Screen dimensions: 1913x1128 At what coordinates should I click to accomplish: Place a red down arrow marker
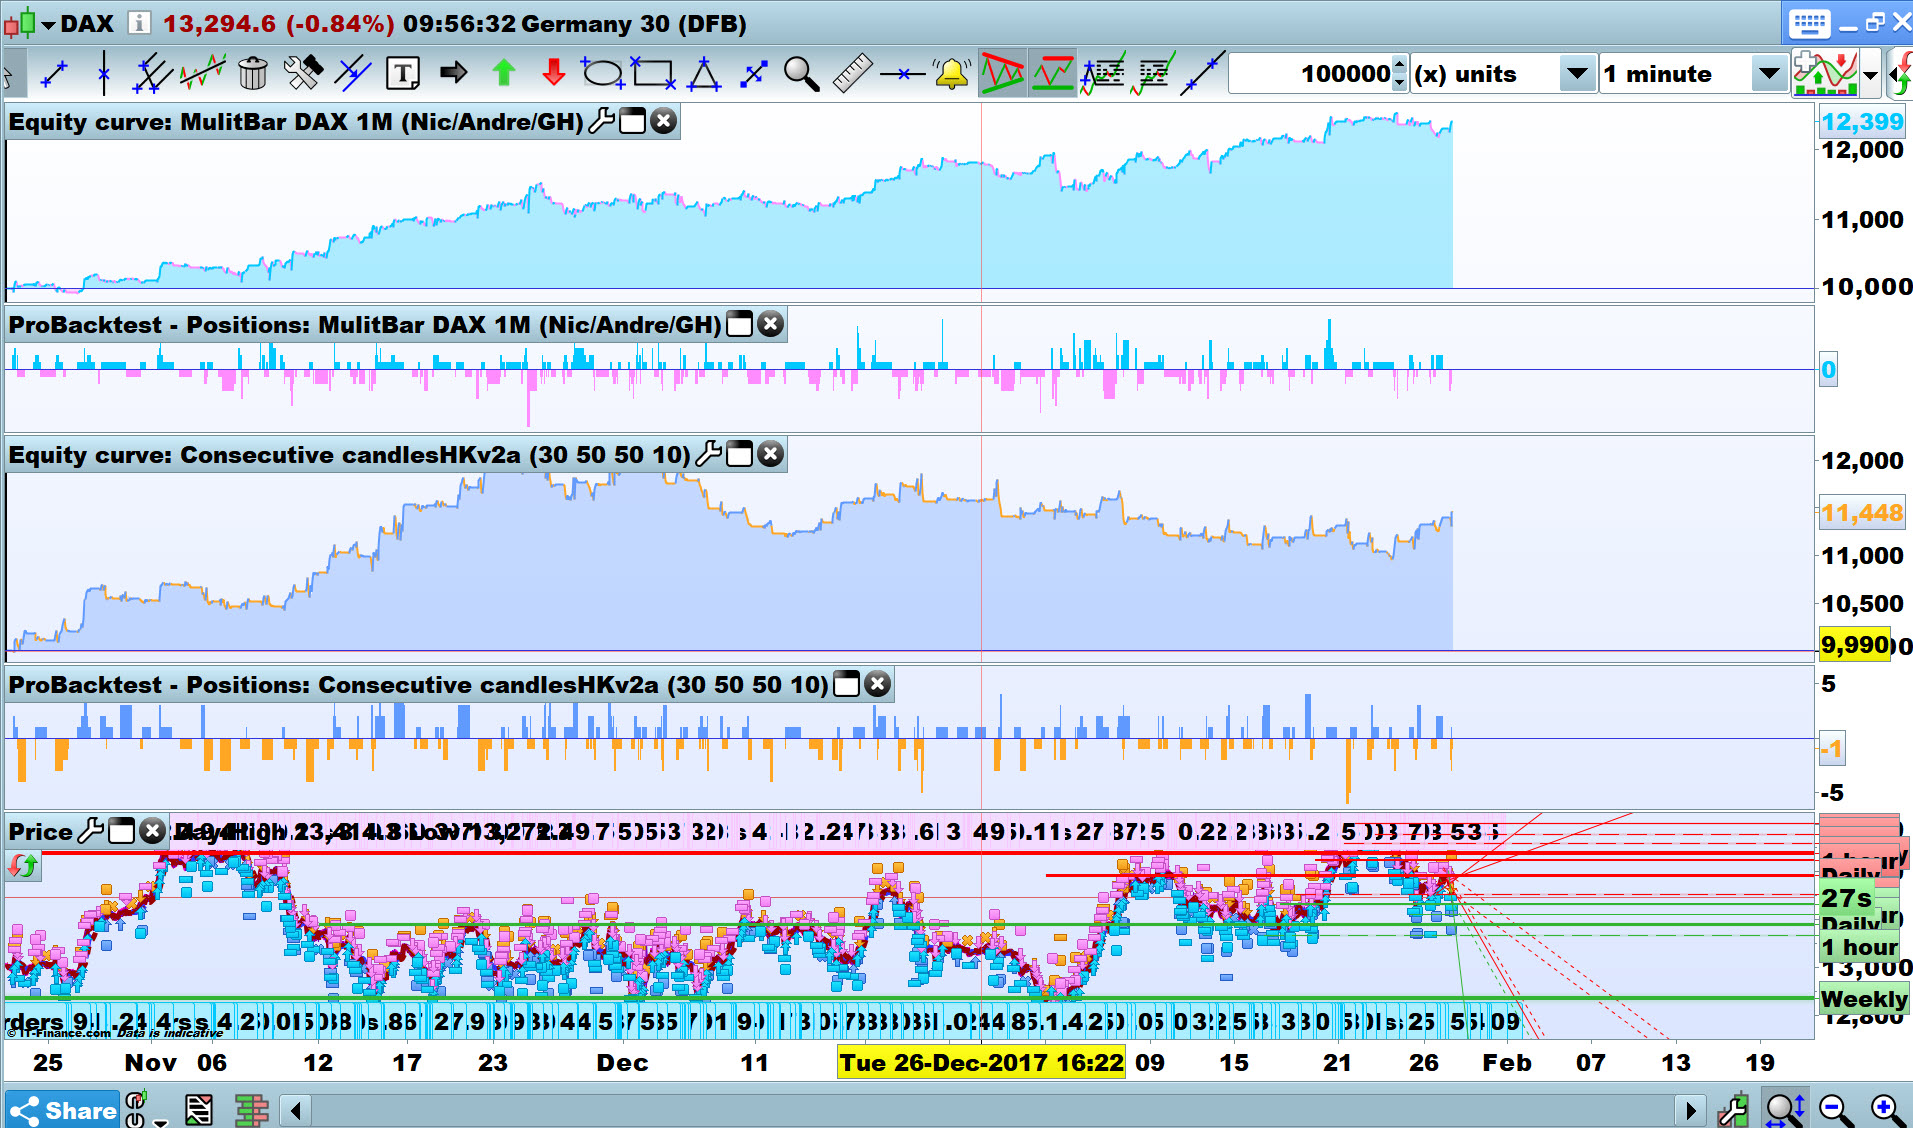tap(553, 73)
